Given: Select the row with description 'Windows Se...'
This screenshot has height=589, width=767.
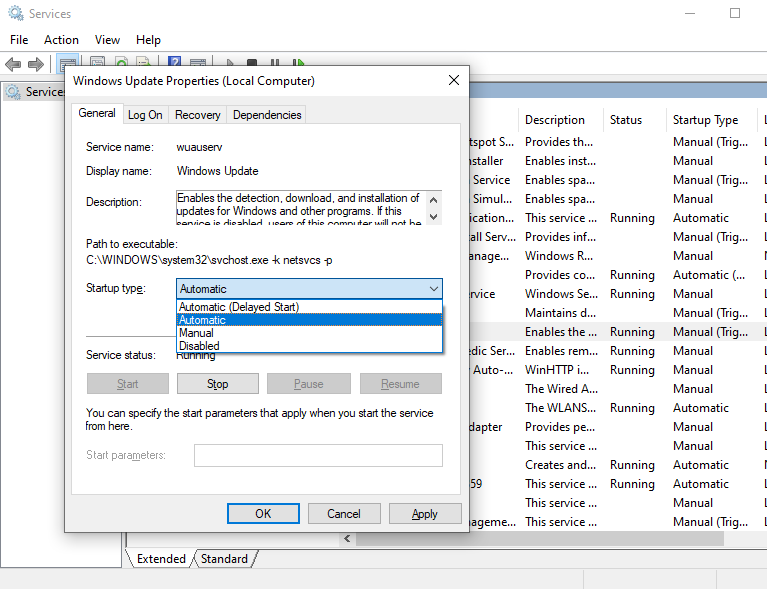Looking at the screenshot, I should pos(618,294).
